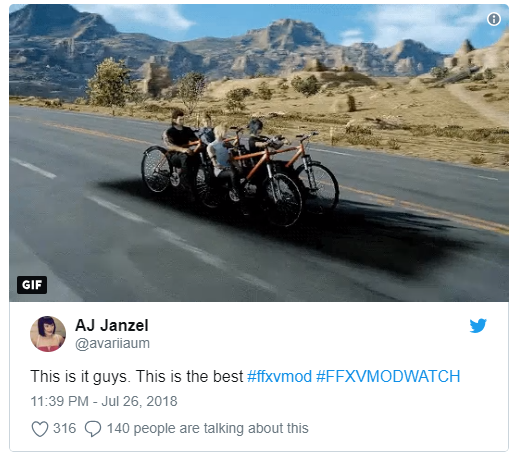Click the blond rider in the GIF
The width and height of the screenshot is (517, 457).
pos(221,157)
